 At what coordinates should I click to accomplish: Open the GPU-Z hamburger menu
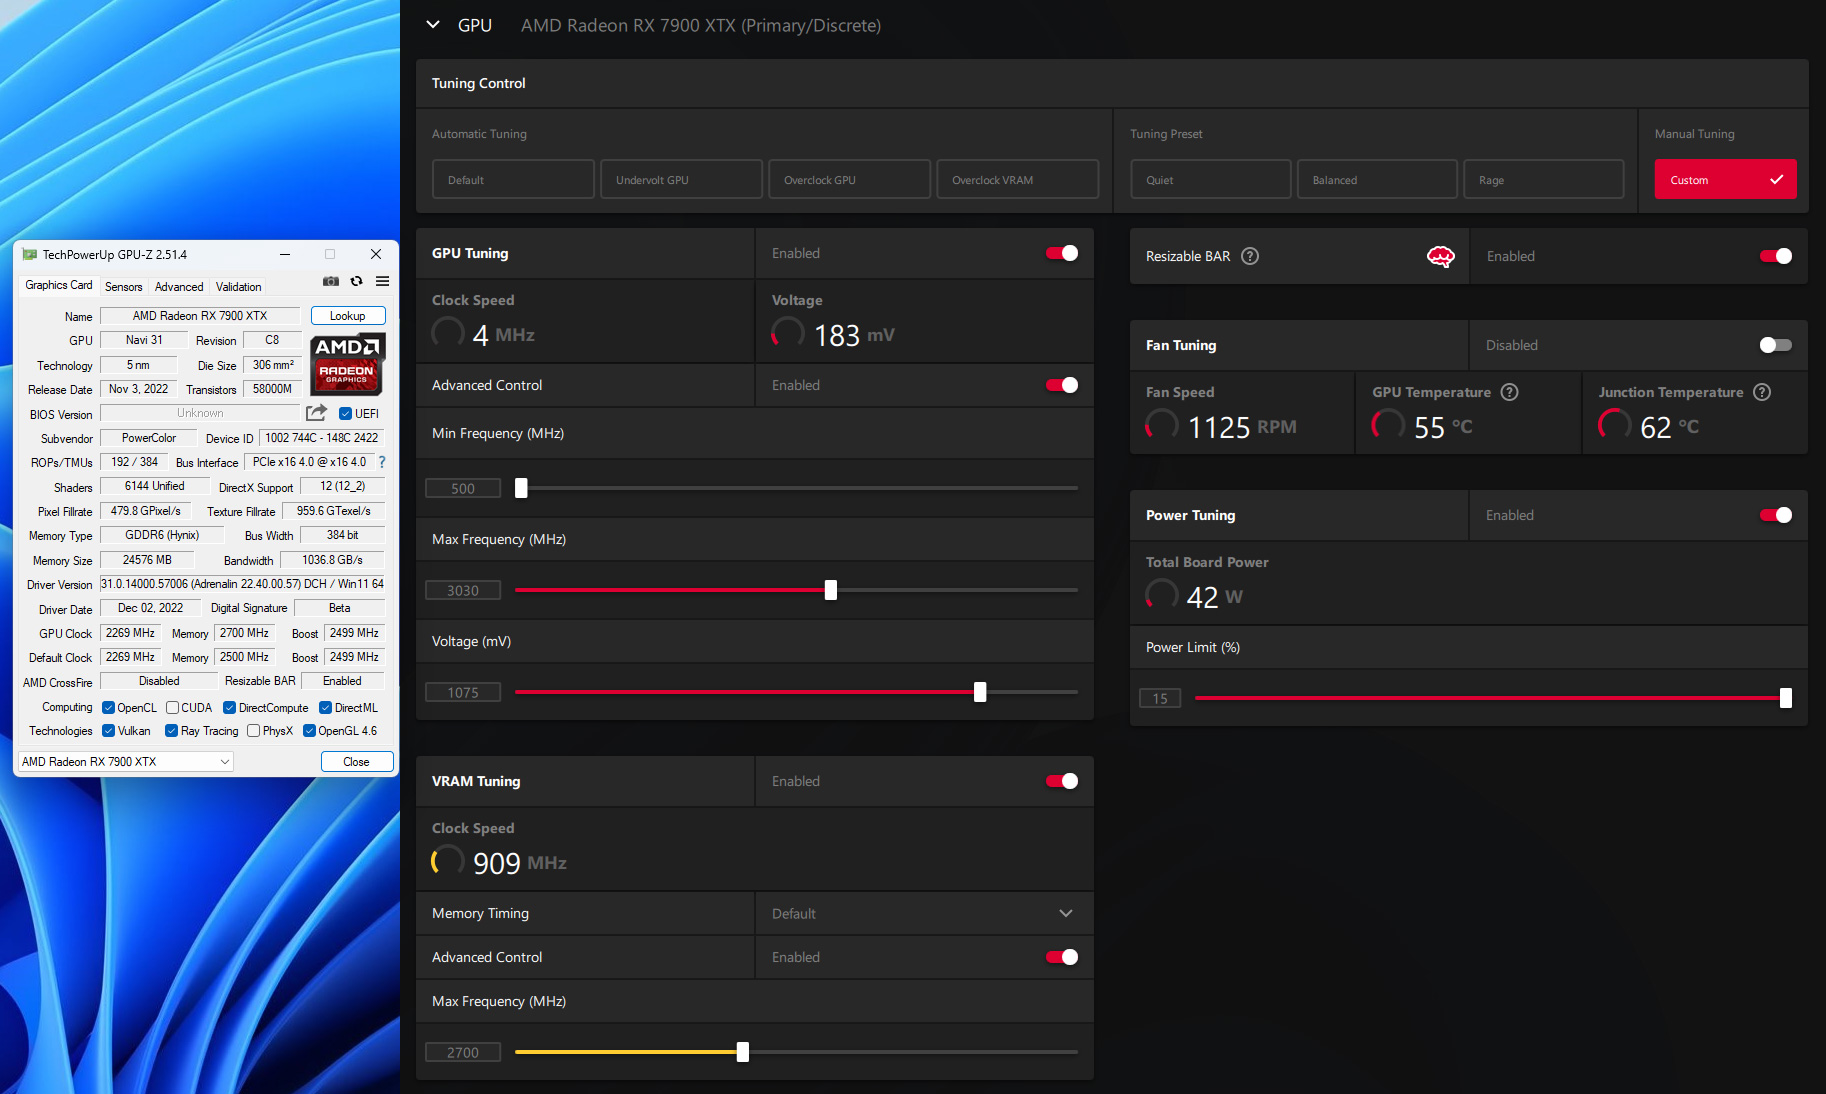click(x=382, y=282)
